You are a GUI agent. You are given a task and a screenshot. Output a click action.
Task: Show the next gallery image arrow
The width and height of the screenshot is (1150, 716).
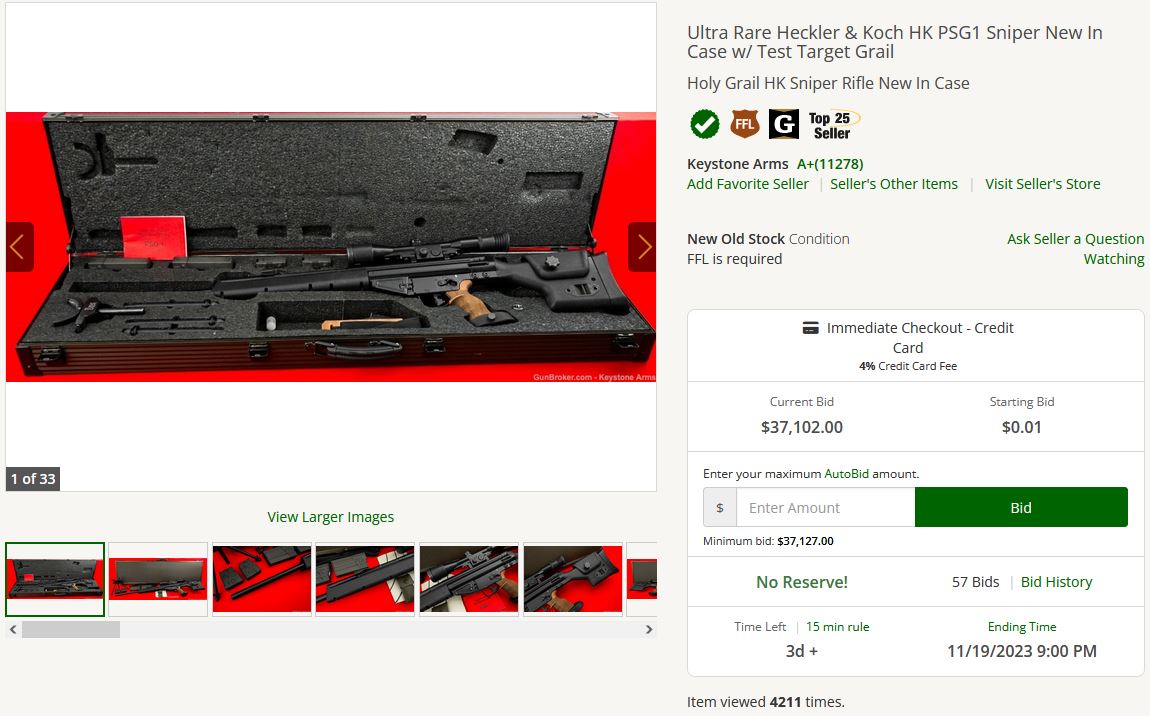[x=643, y=247]
